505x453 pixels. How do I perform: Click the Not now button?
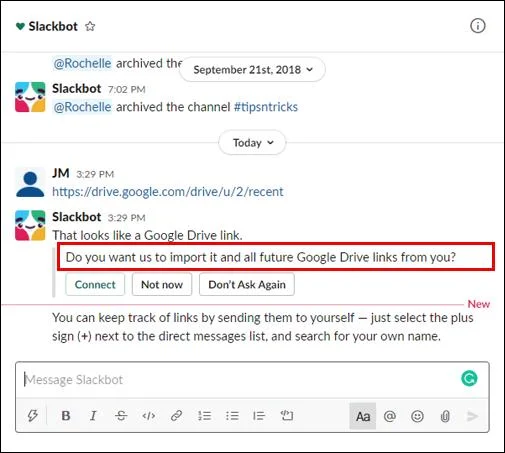click(x=162, y=284)
